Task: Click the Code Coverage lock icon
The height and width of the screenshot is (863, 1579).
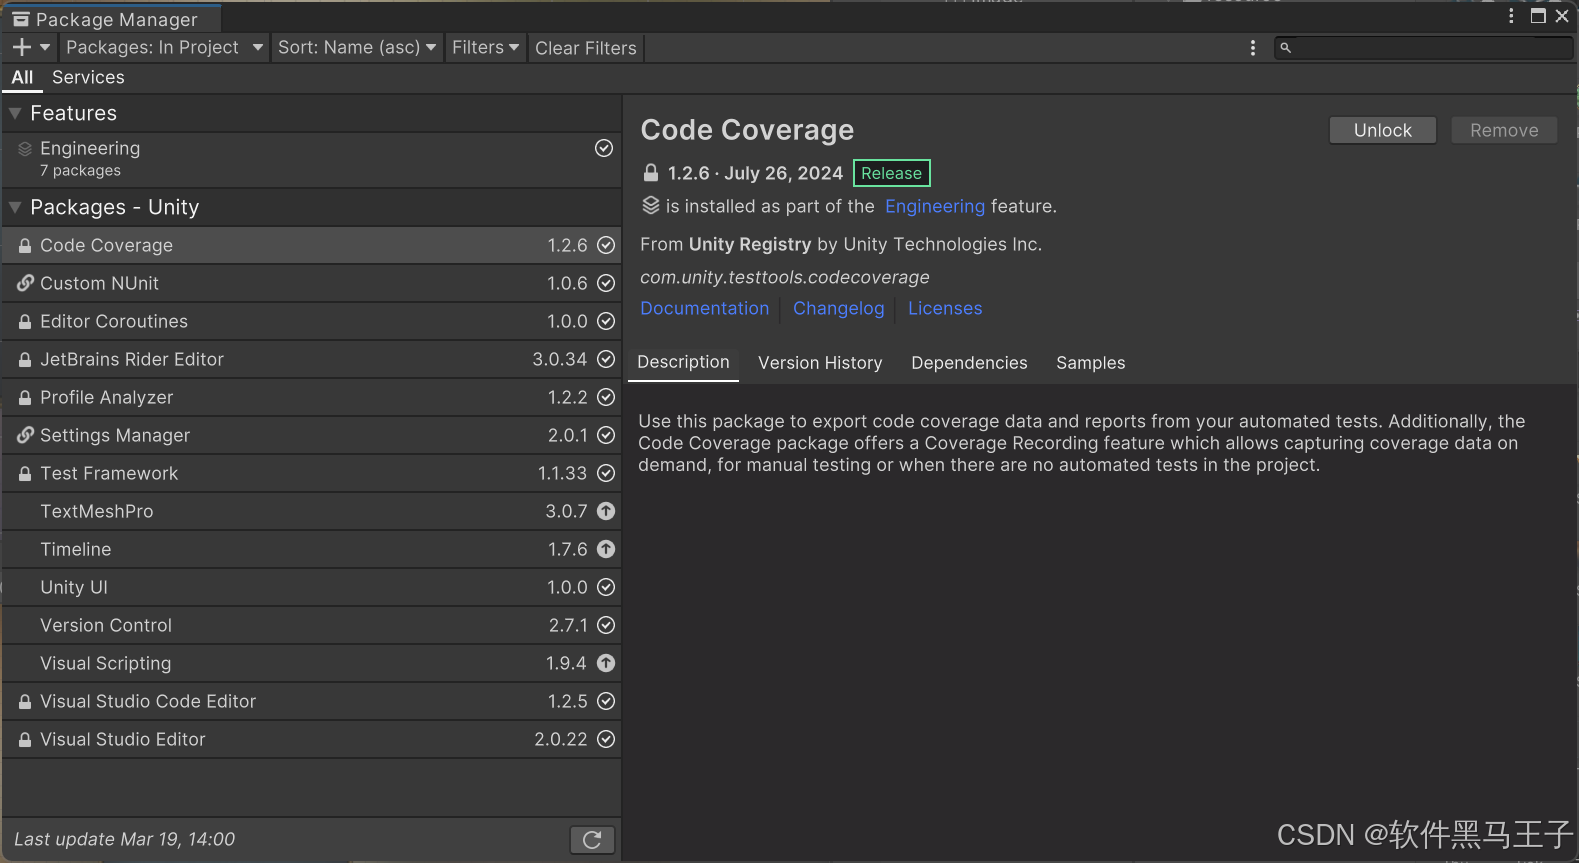Action: coord(25,245)
